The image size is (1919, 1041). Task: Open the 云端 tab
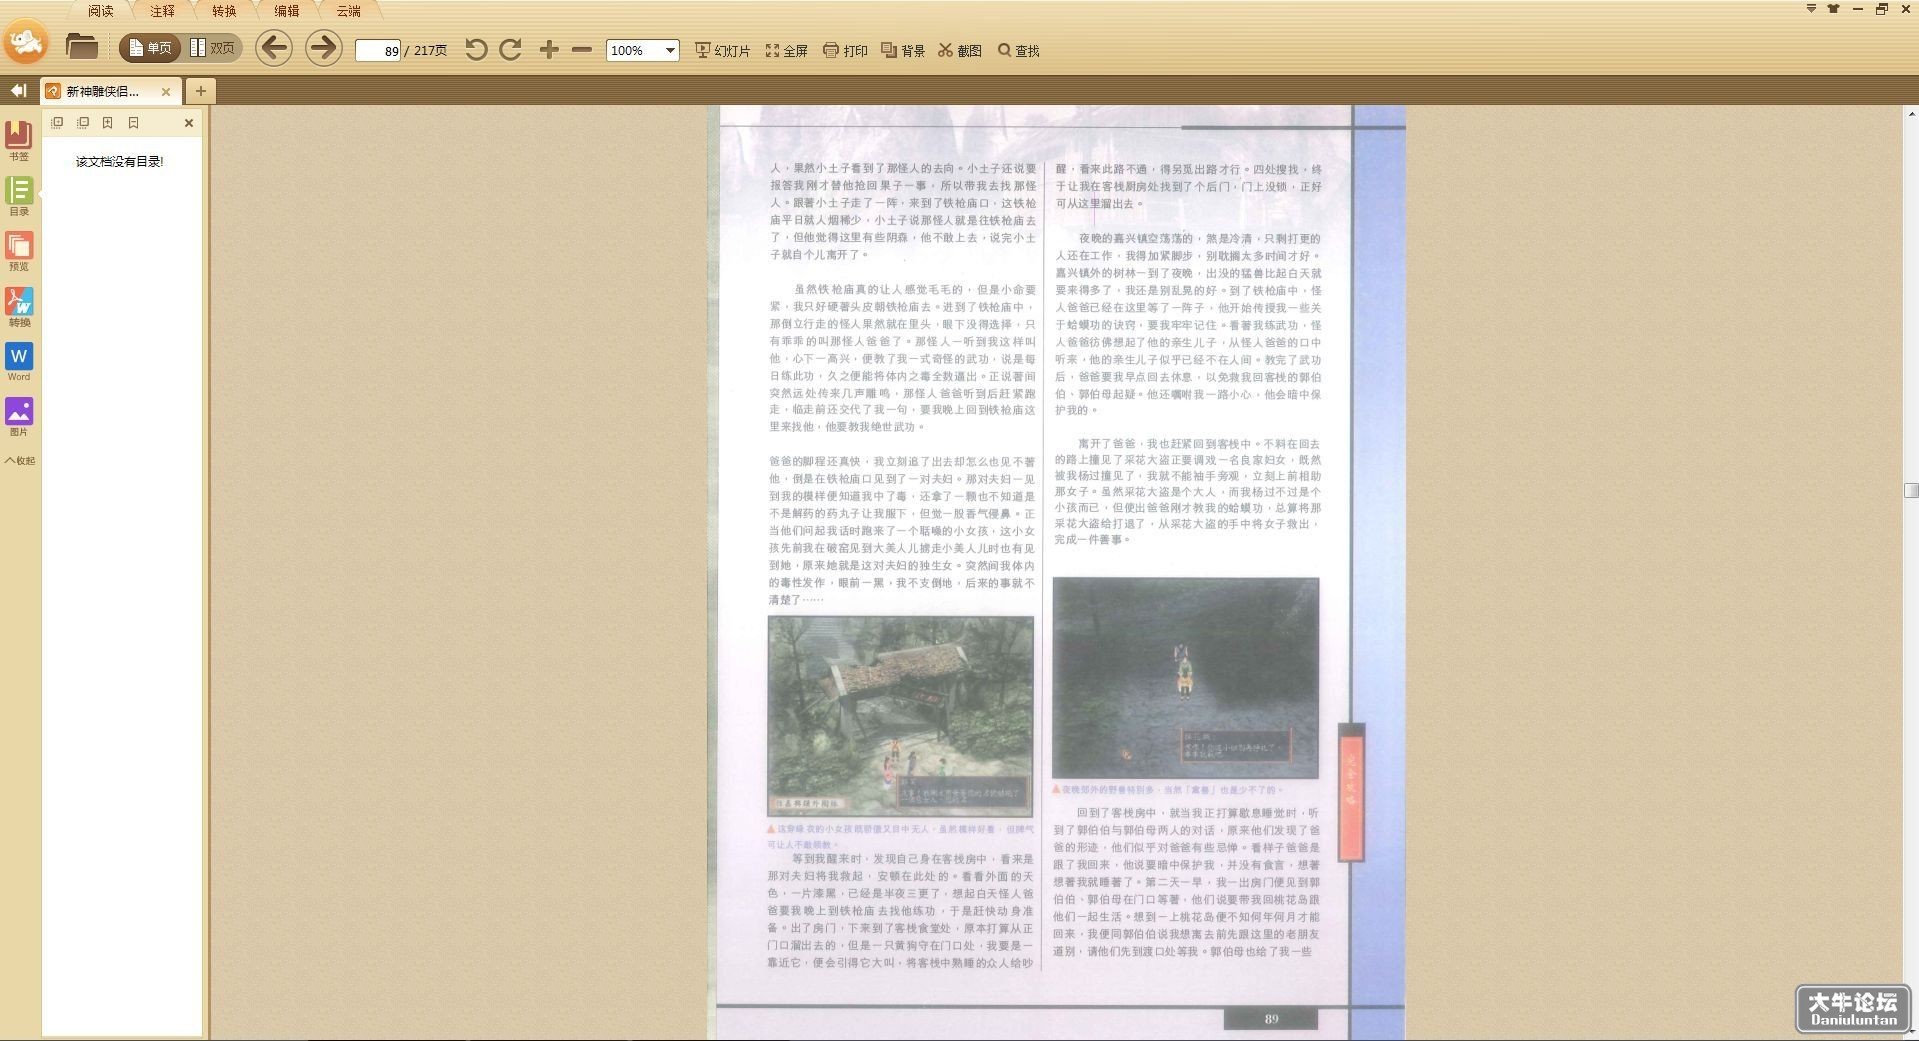348,11
